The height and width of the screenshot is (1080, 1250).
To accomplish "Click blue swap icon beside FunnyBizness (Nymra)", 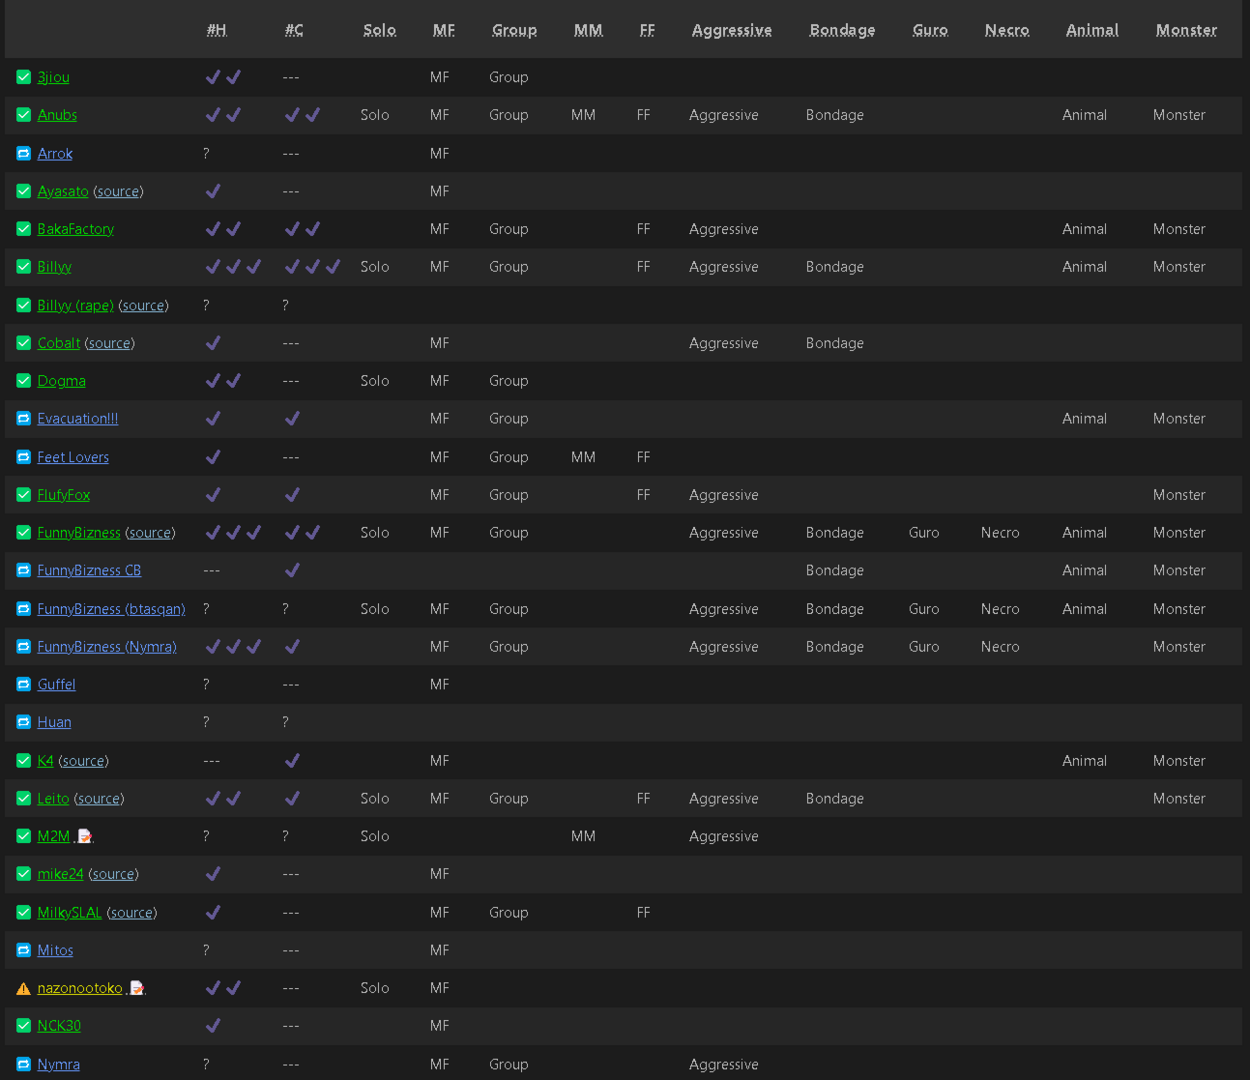I will point(24,647).
